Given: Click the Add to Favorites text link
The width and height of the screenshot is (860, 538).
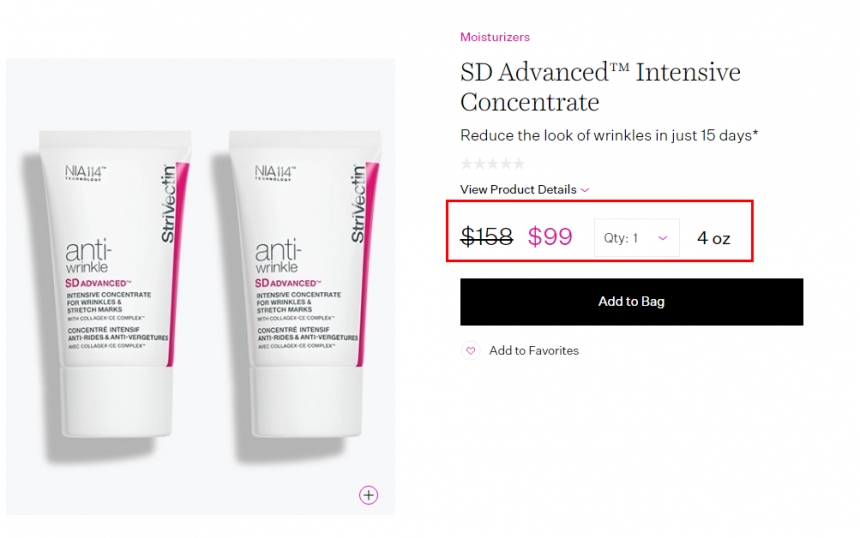Looking at the screenshot, I should pos(534,350).
